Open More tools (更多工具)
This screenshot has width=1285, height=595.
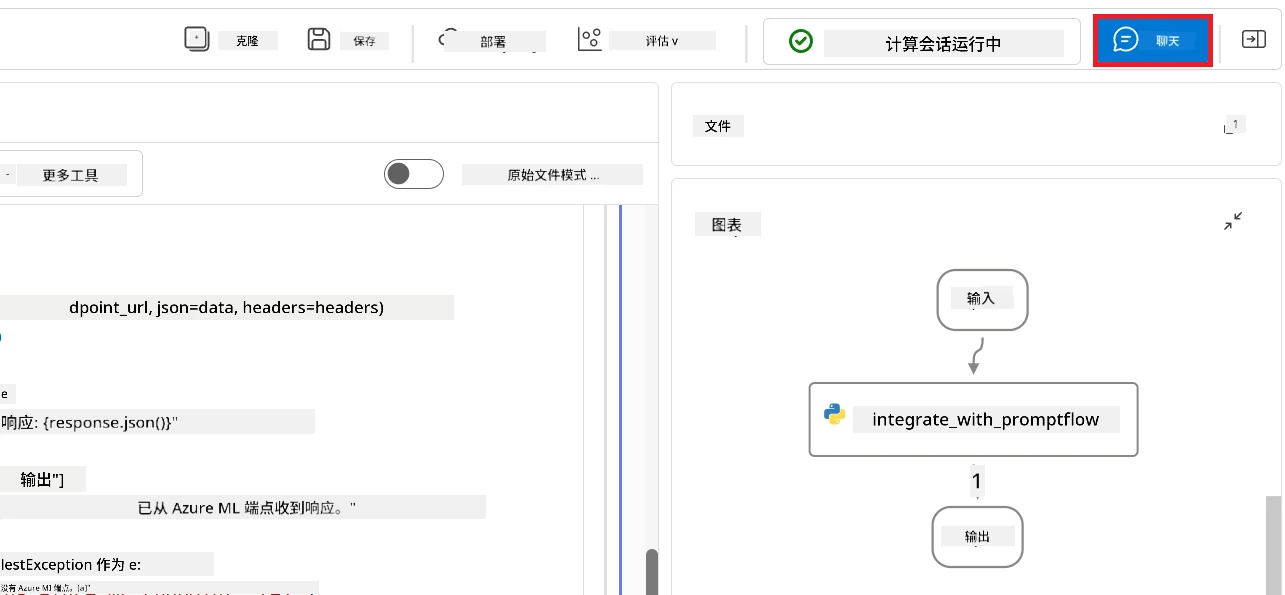tap(71, 175)
